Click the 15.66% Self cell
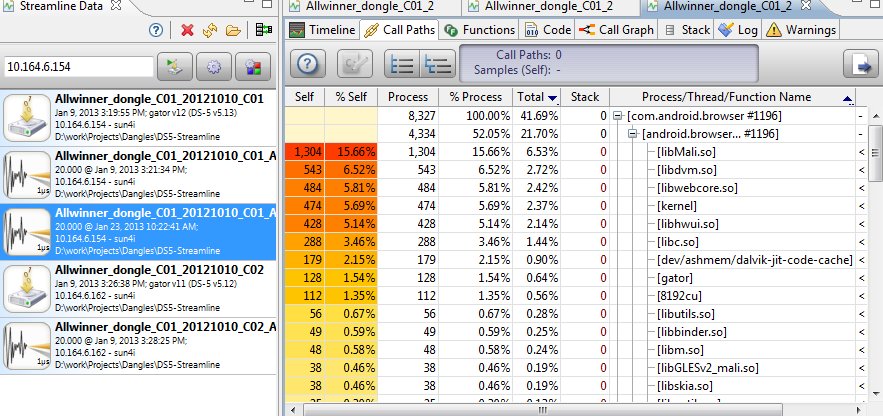This screenshot has width=883, height=416. coord(351,152)
